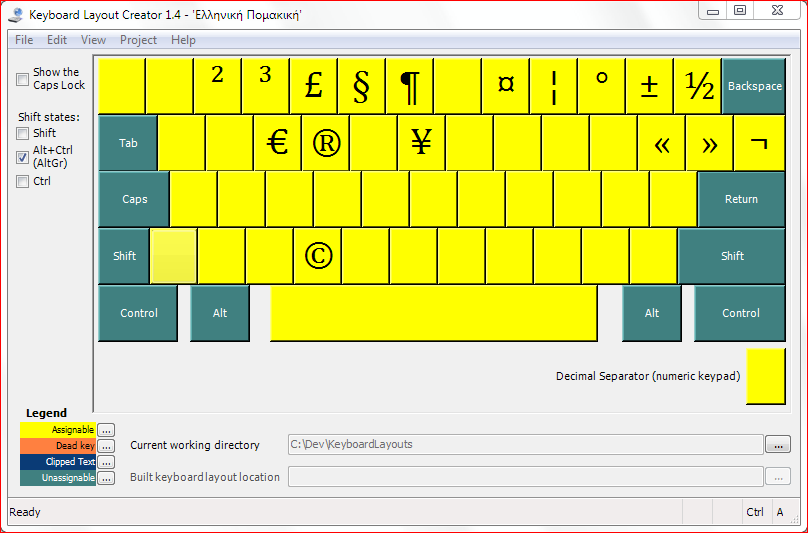
Task: Click the Dead key legend color swatch
Action: click(x=58, y=446)
